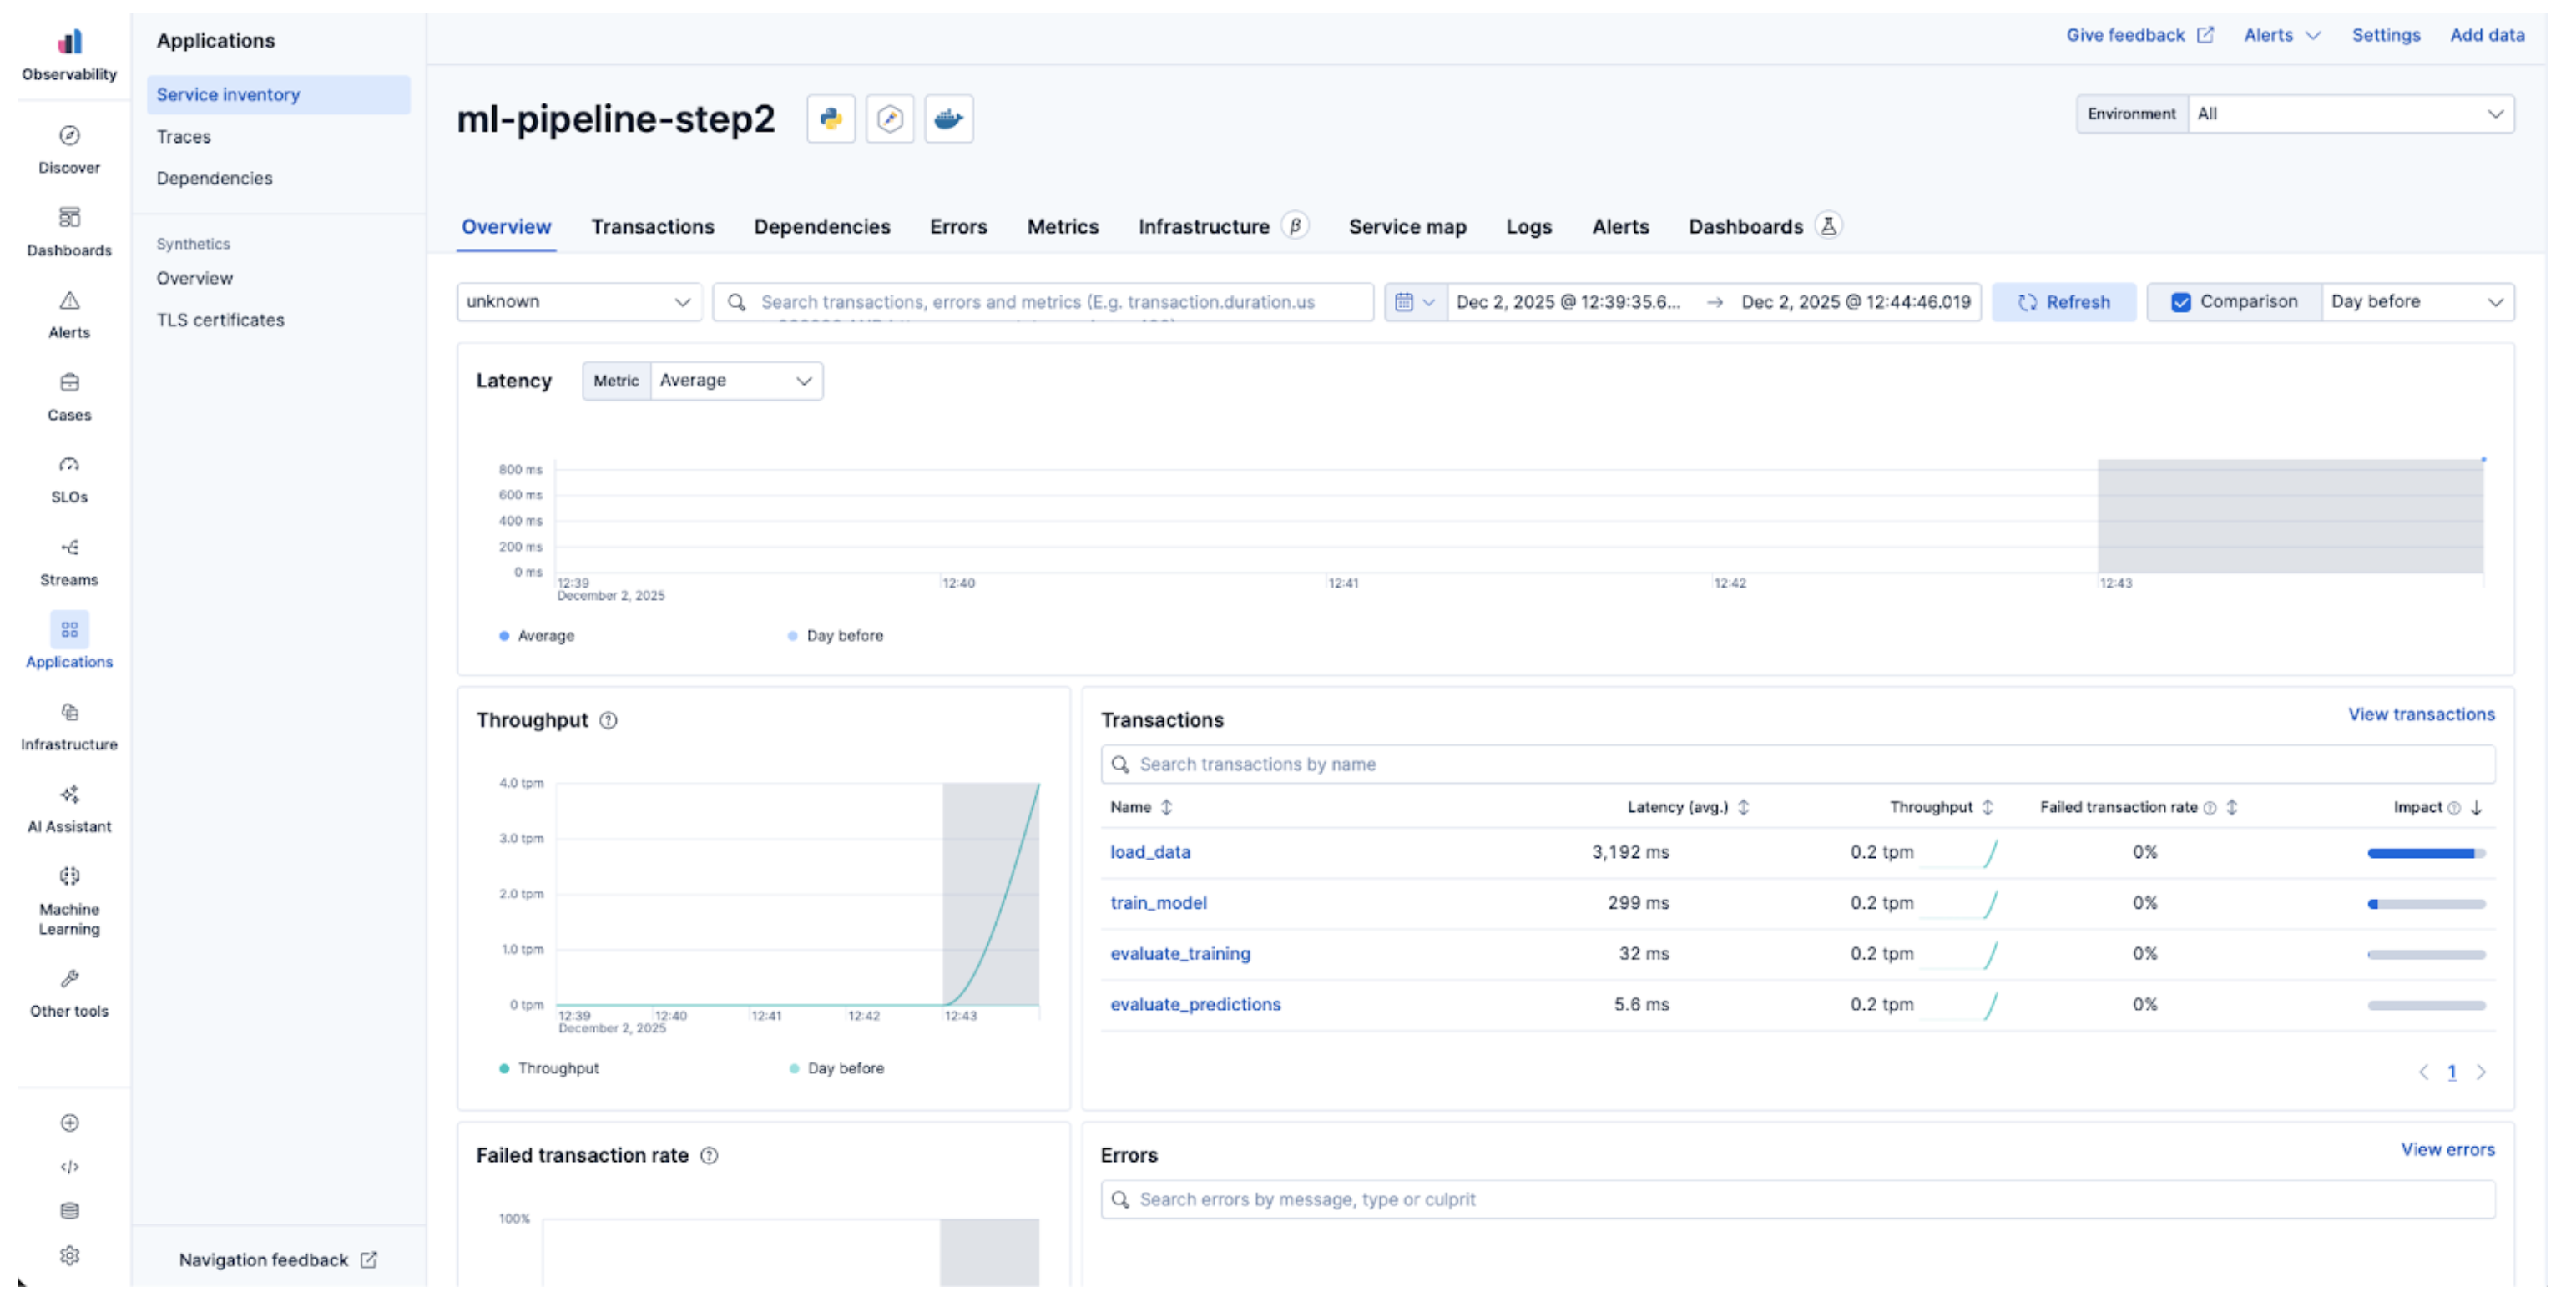Launch AI Assistant from the sidebar
2576x1312 pixels.
69,808
